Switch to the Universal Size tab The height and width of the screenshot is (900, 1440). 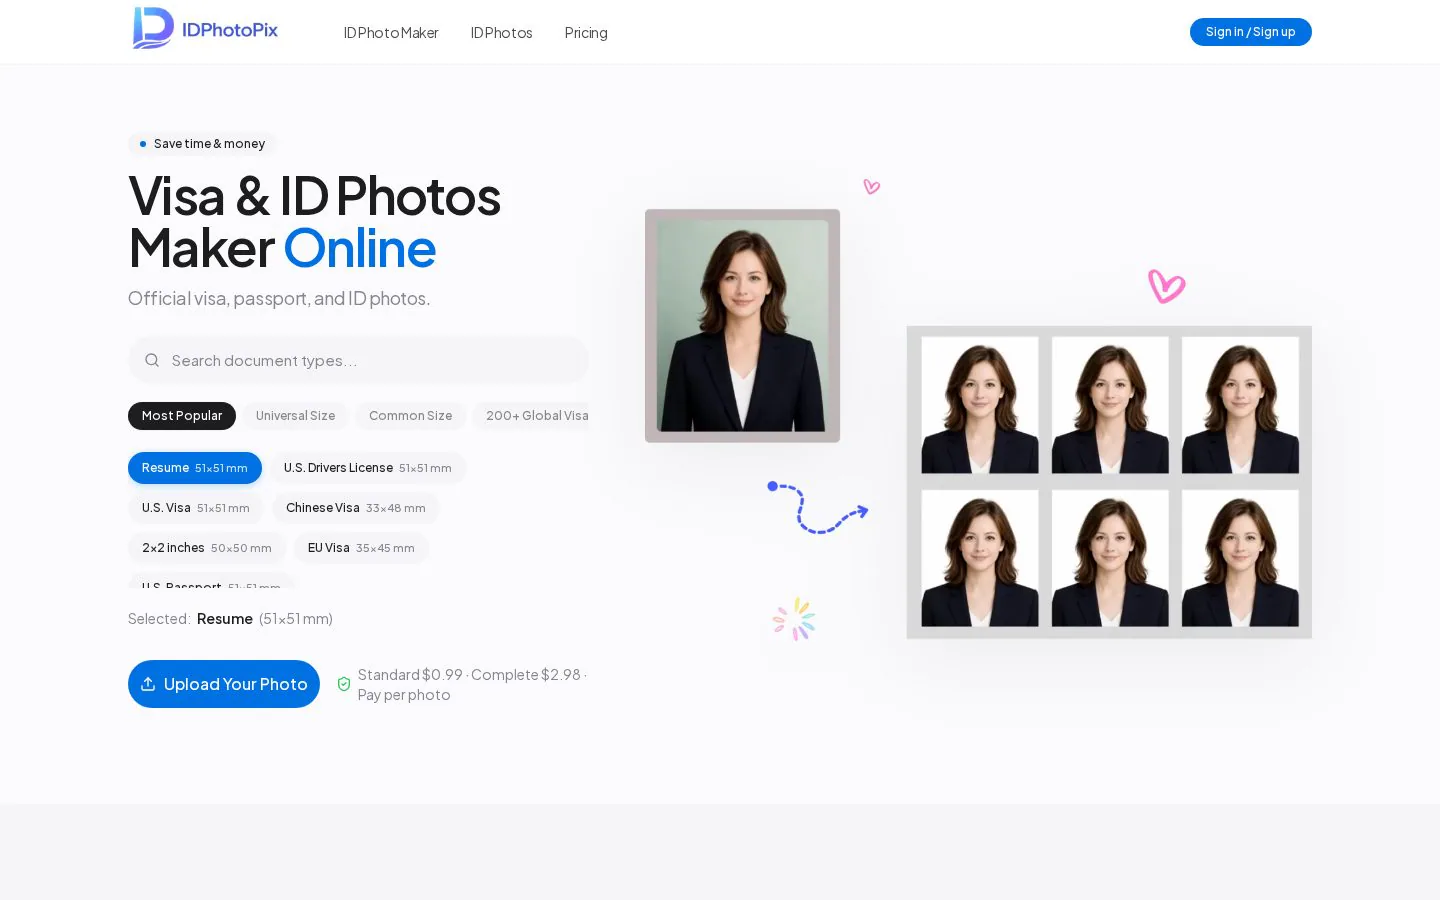click(295, 416)
